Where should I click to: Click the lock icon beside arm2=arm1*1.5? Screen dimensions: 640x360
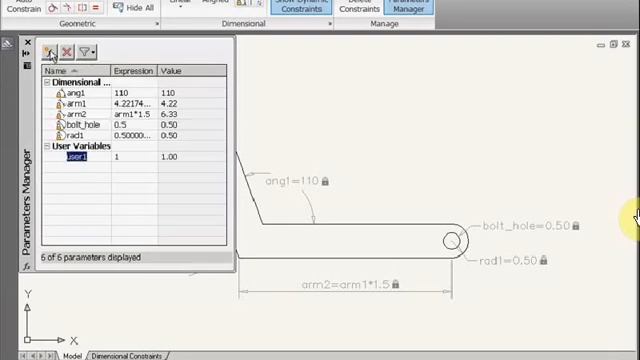(396, 284)
